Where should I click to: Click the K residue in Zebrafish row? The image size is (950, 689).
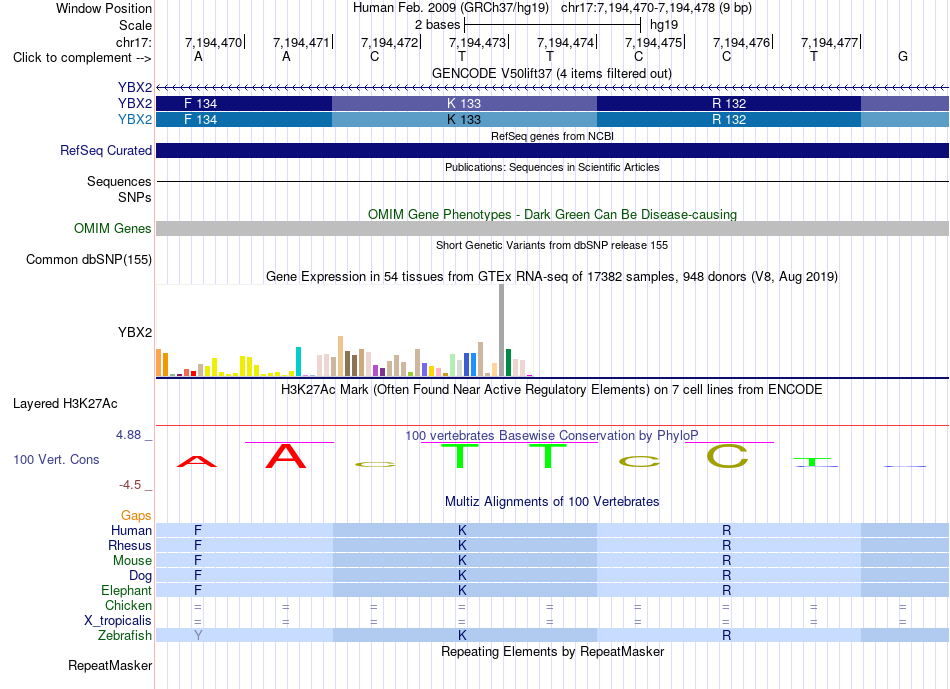tap(462, 635)
